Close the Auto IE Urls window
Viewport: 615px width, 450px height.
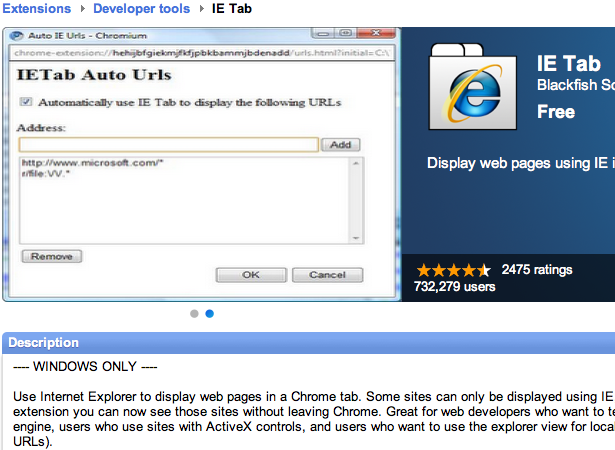point(376,33)
